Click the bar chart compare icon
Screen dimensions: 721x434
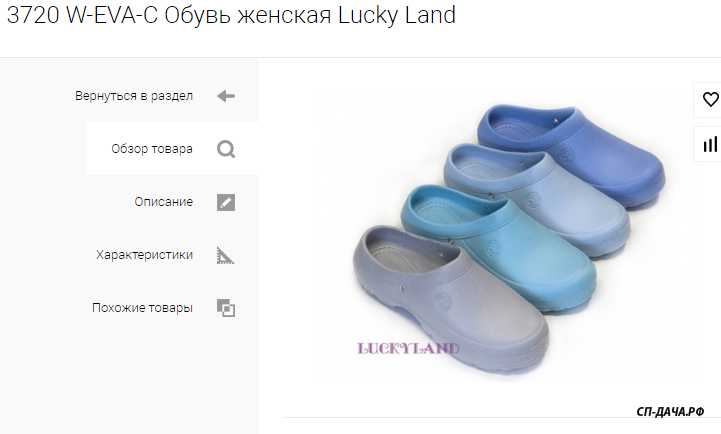coord(710,144)
